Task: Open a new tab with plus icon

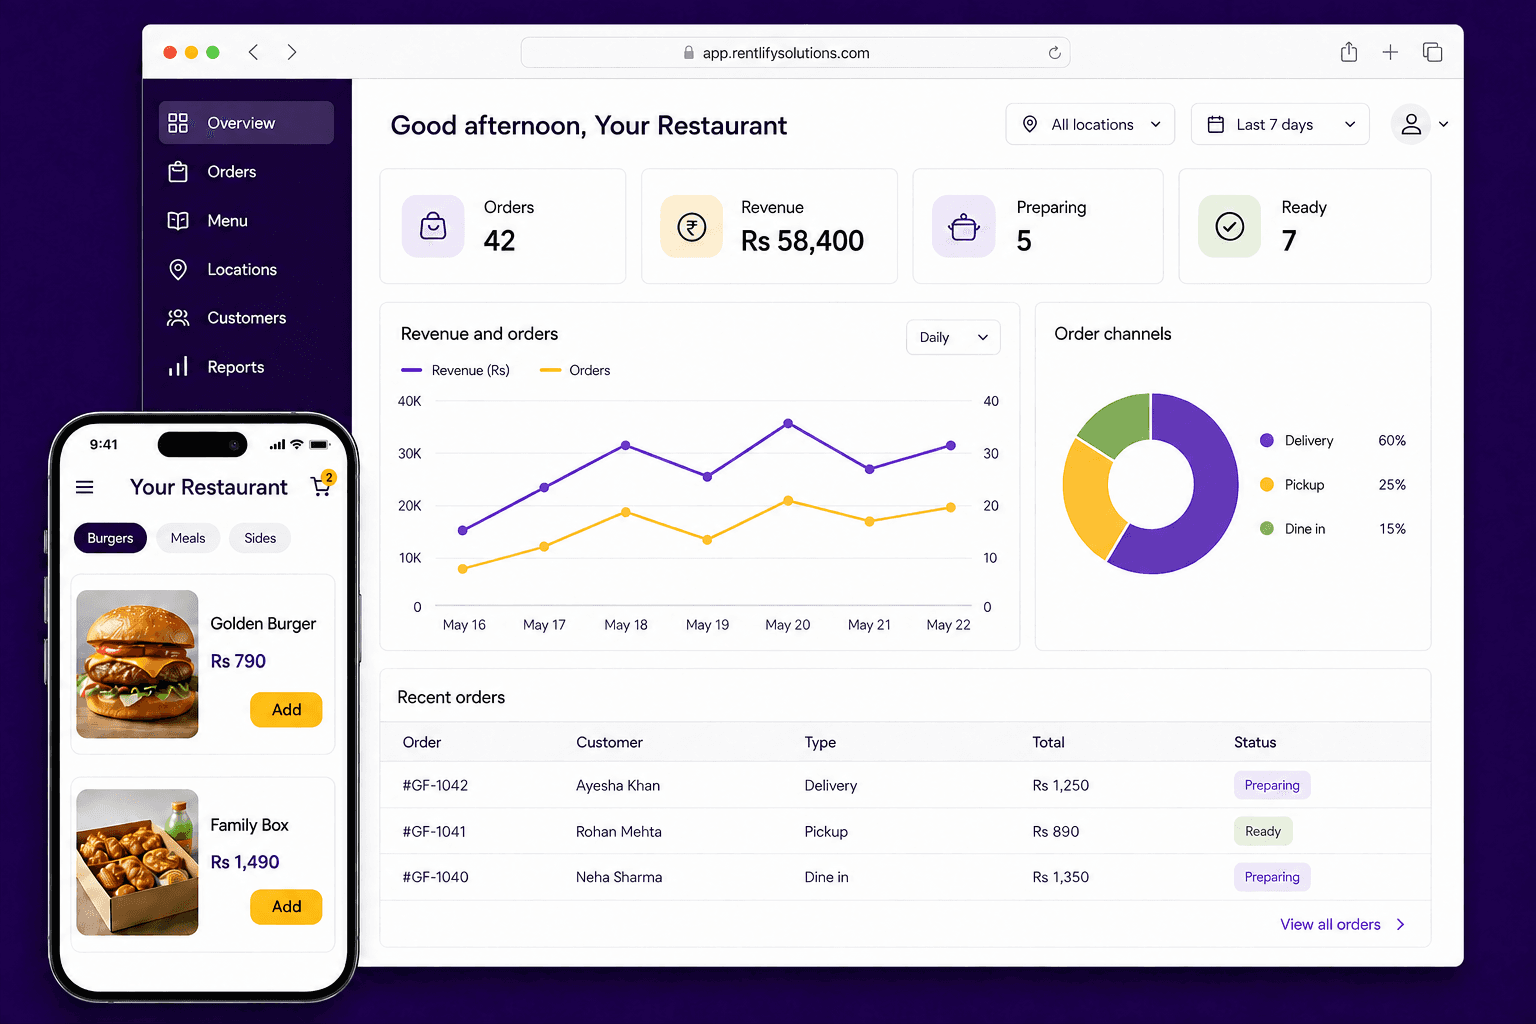Action: 1390,52
